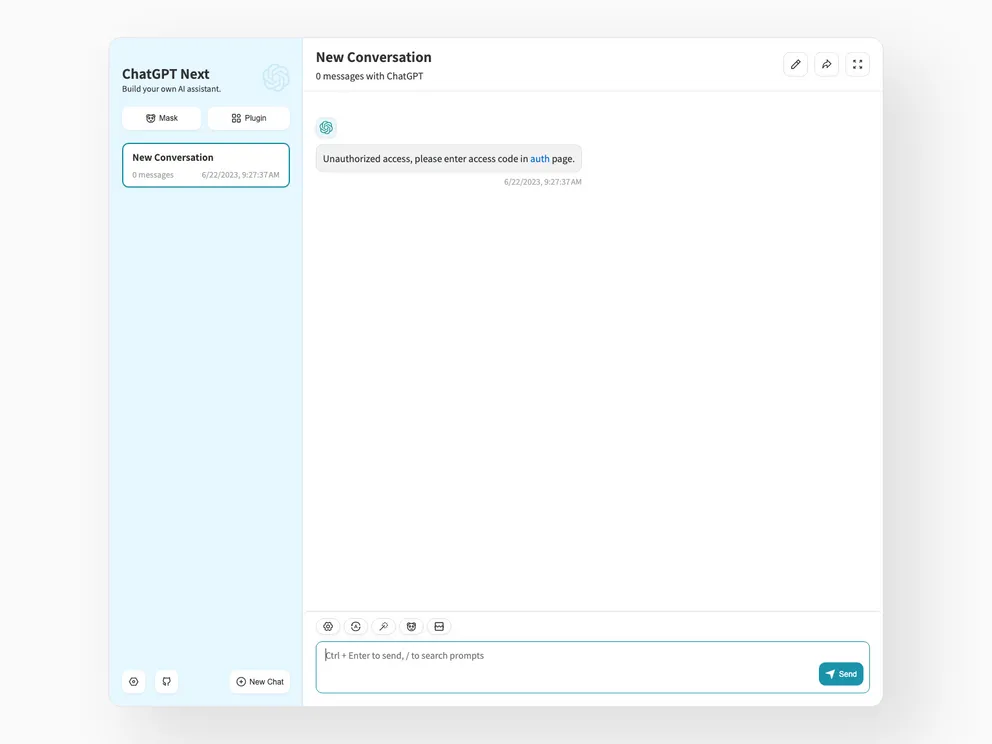Open settings from the sidebar hexagon icon
This screenshot has width=992, height=744.
[x=134, y=681]
